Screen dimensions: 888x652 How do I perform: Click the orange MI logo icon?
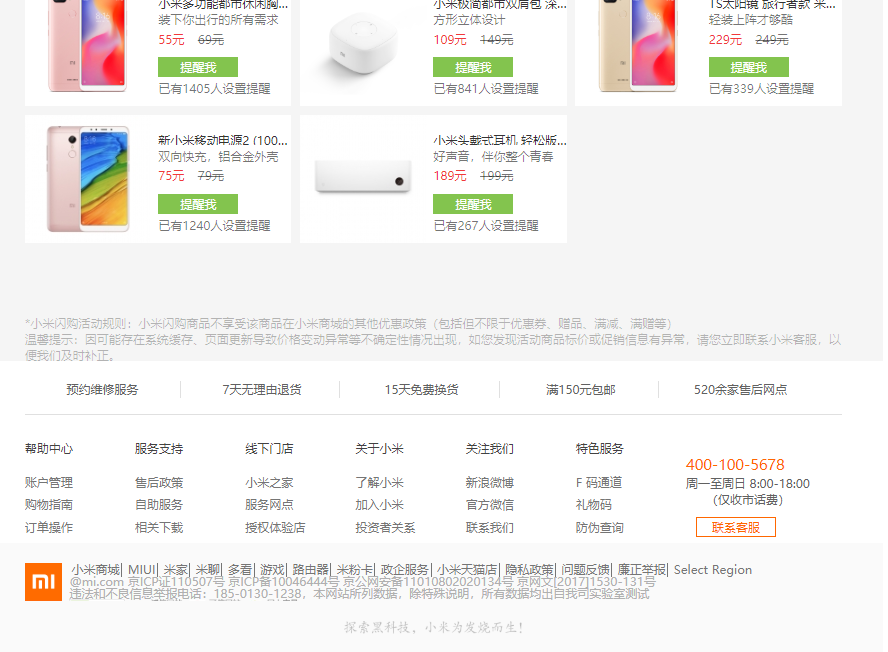pyautogui.click(x=43, y=582)
